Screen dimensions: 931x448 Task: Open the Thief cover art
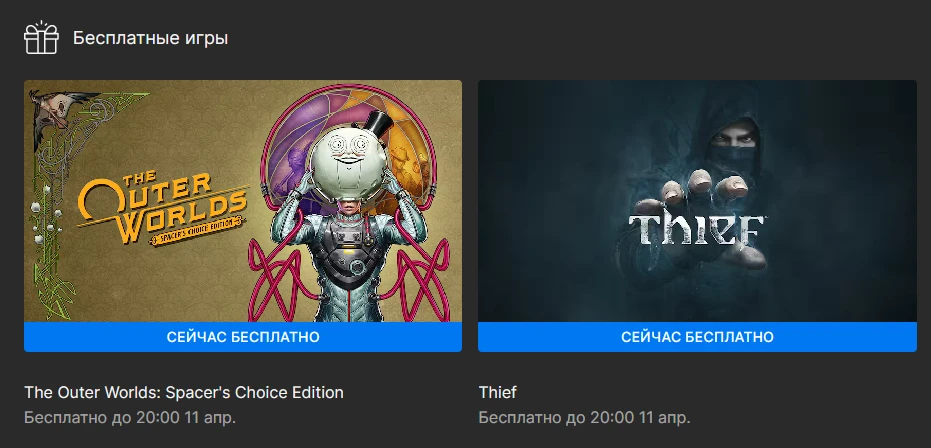point(697,201)
